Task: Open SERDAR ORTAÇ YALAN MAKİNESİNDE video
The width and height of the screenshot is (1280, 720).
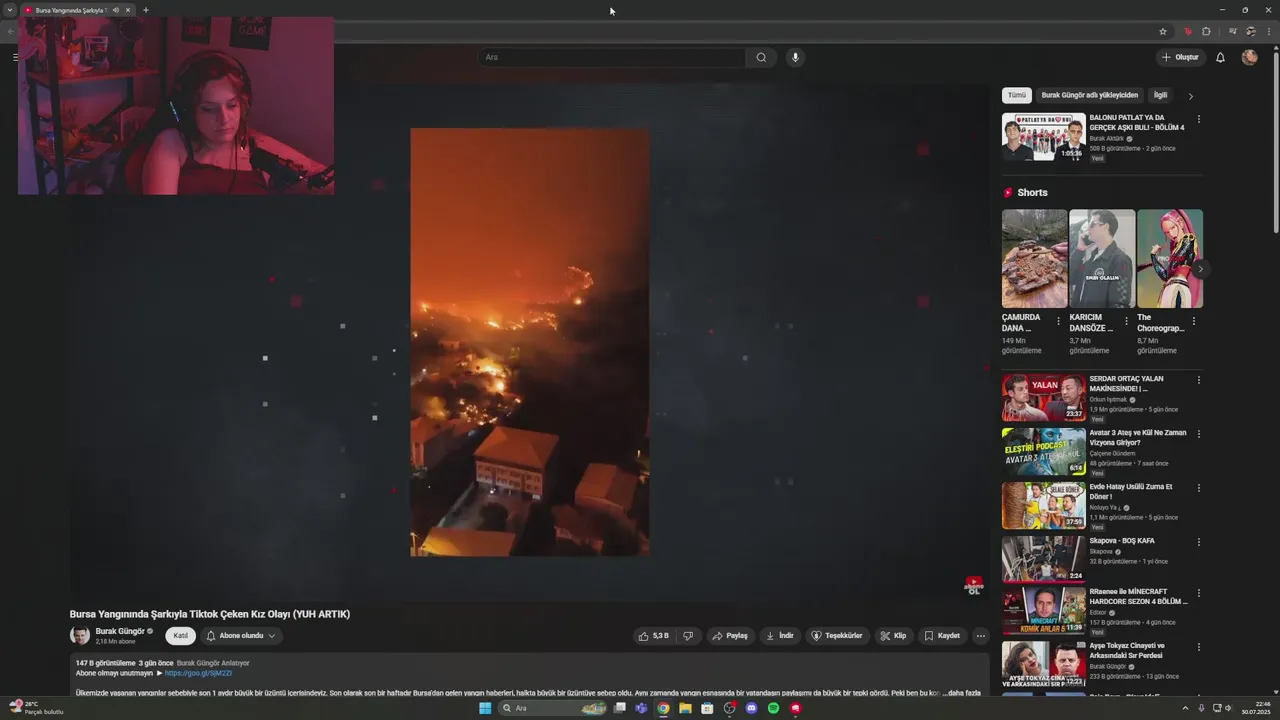Action: point(1043,398)
